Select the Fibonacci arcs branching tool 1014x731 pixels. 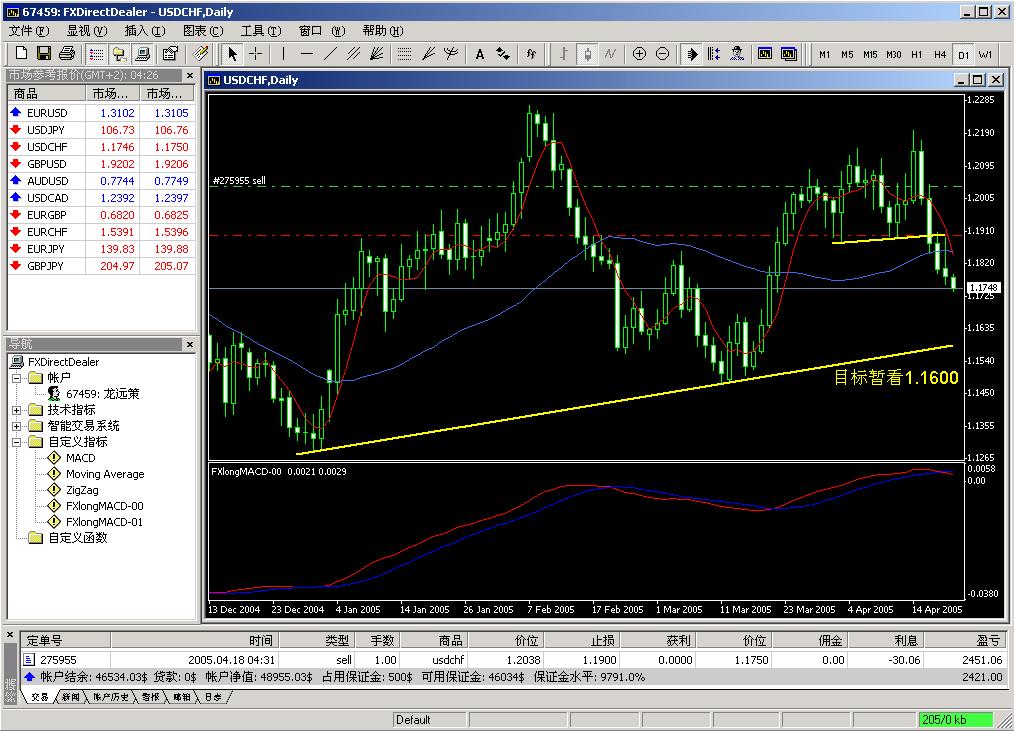point(451,54)
